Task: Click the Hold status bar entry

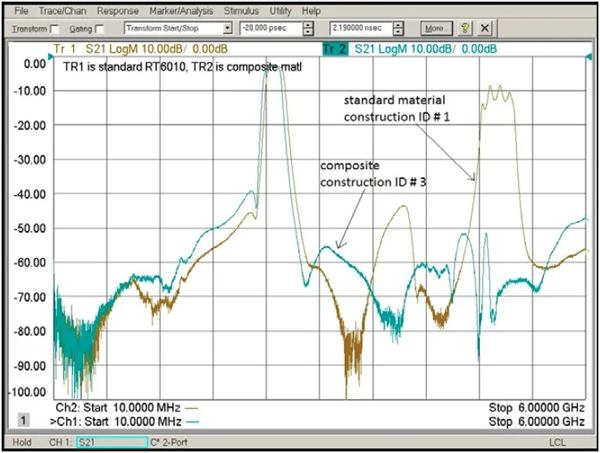Action: pyautogui.click(x=22, y=443)
